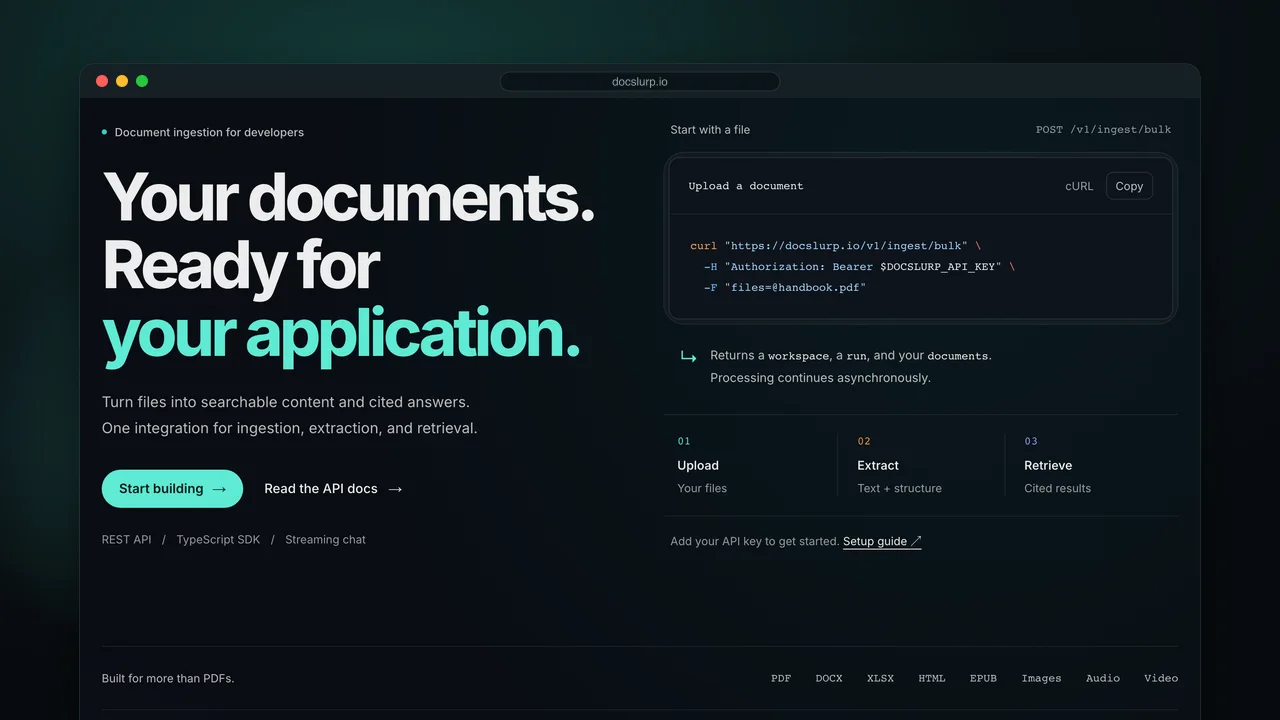Click the Authorization Bearer header line
1280x720 pixels.
pyautogui.click(x=859, y=267)
